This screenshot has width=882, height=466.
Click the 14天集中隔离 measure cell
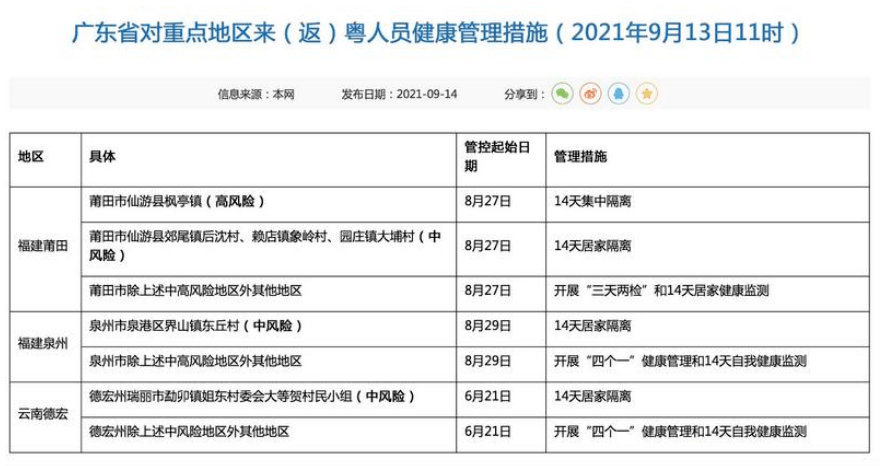(x=592, y=201)
